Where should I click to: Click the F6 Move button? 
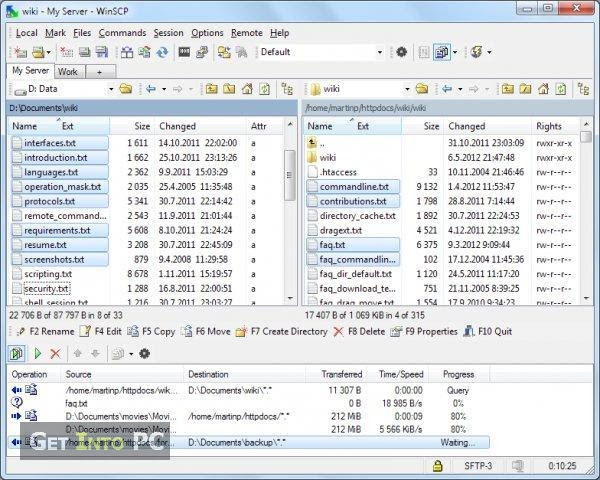tap(206, 331)
